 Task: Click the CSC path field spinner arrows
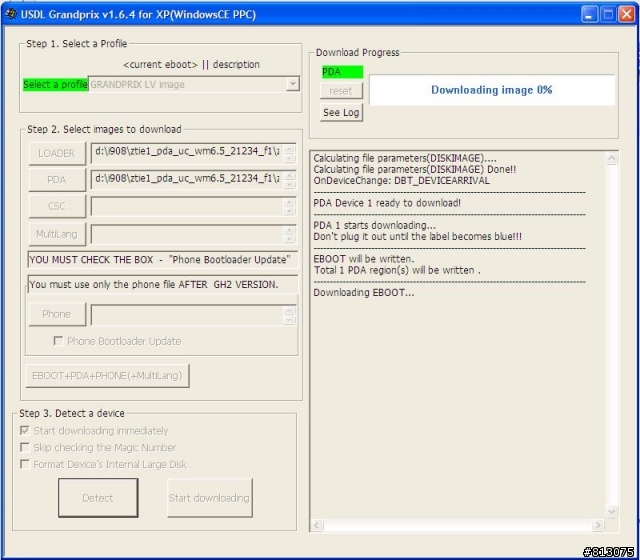(x=289, y=207)
